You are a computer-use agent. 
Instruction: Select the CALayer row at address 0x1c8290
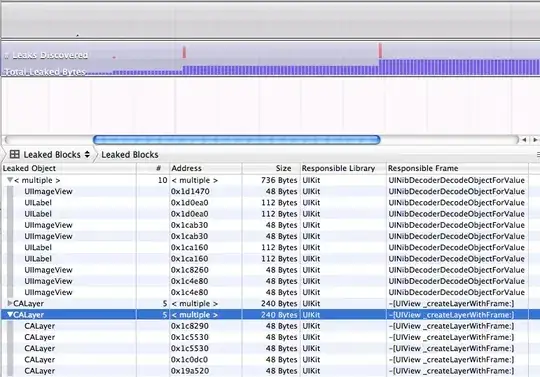[x=264, y=326]
